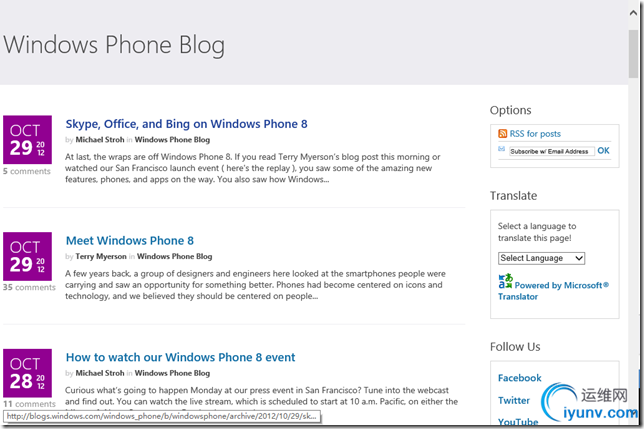Click the Oct 29 date tile for Meet Windows Phone 8

tap(28, 256)
